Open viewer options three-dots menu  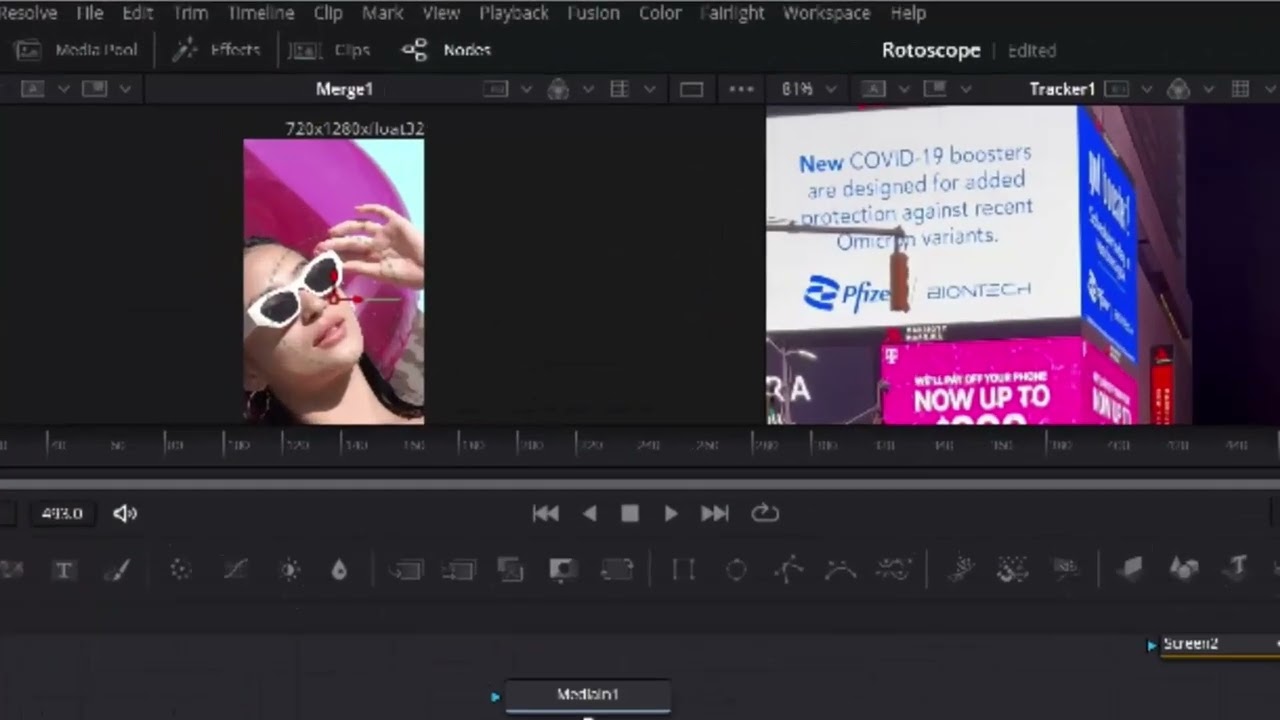(742, 89)
